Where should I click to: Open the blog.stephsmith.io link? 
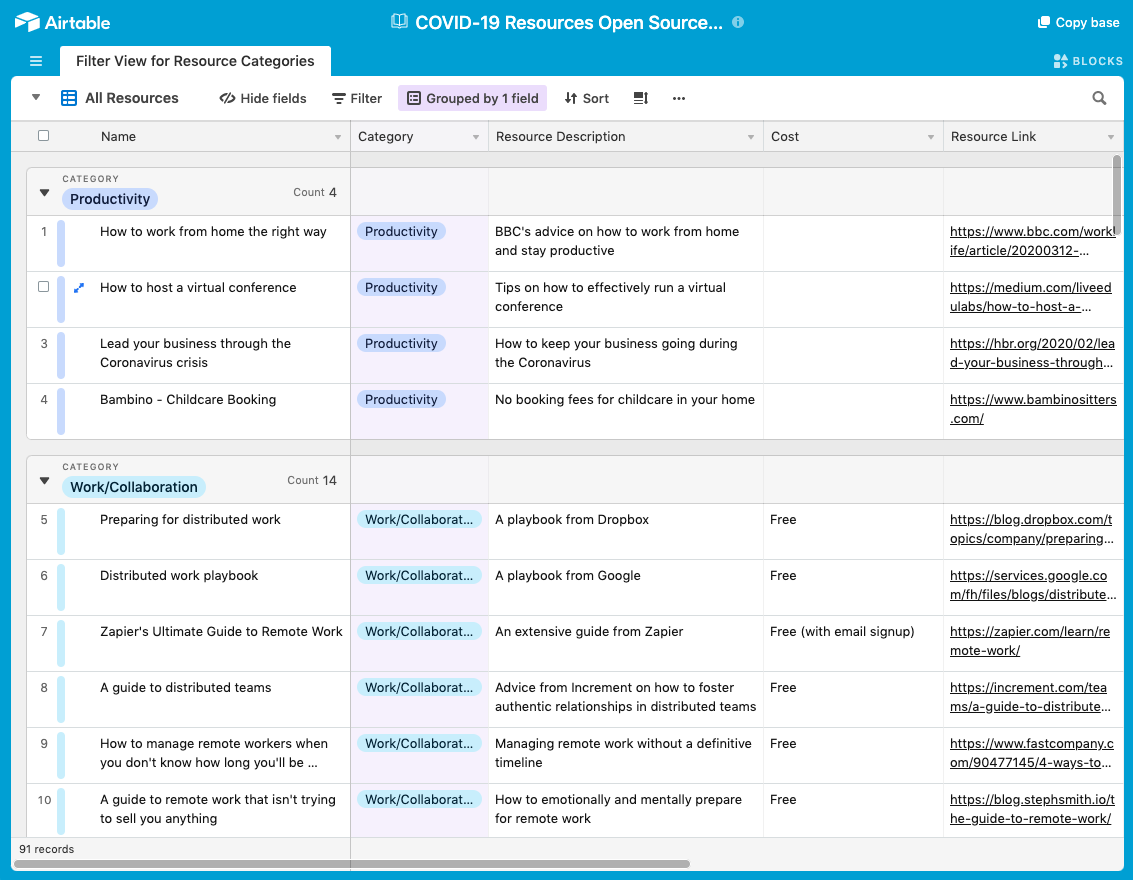click(x=1033, y=809)
